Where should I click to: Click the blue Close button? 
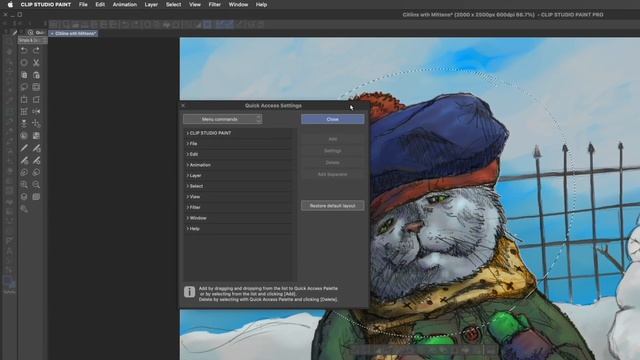pyautogui.click(x=333, y=119)
